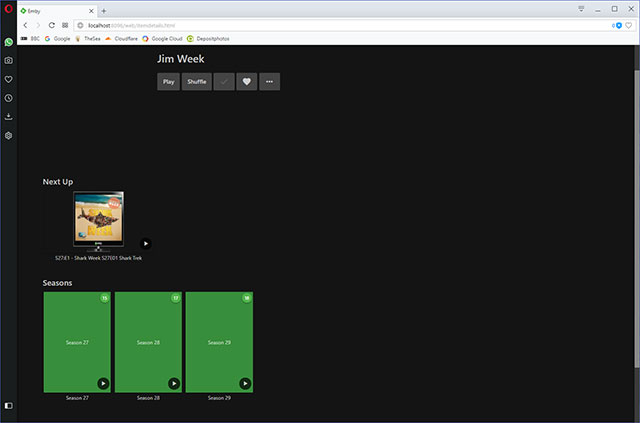Open WhatsApp in the Opera sidebar
The width and height of the screenshot is (640, 423).
tap(9, 42)
